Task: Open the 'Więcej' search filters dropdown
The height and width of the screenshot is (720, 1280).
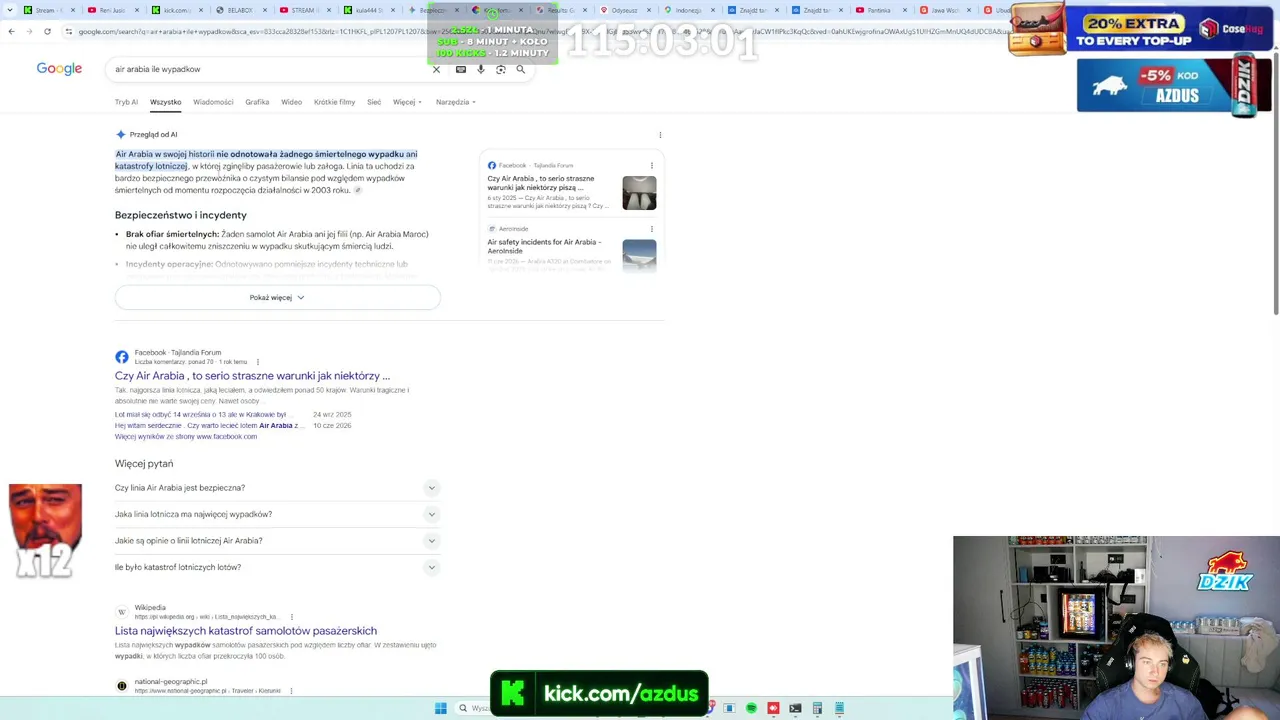Action: point(407,102)
